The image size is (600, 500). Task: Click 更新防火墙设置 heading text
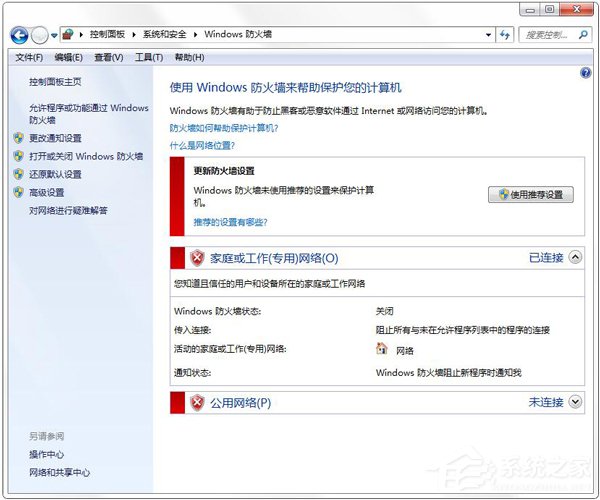224,171
